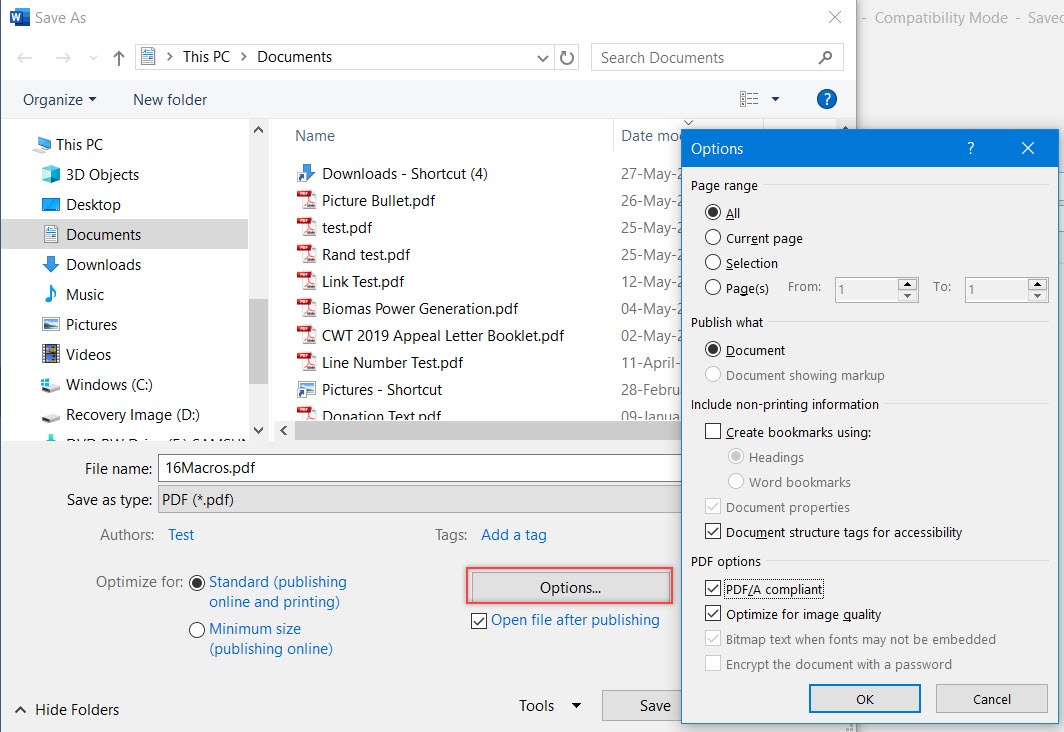This screenshot has width=1064, height=732.
Task: Toggle Optimize for image quality checkbox
Action: [712, 613]
